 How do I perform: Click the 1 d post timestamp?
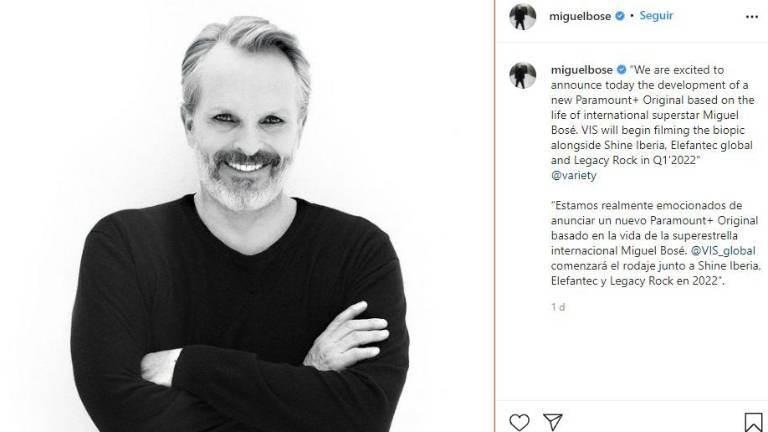click(558, 307)
